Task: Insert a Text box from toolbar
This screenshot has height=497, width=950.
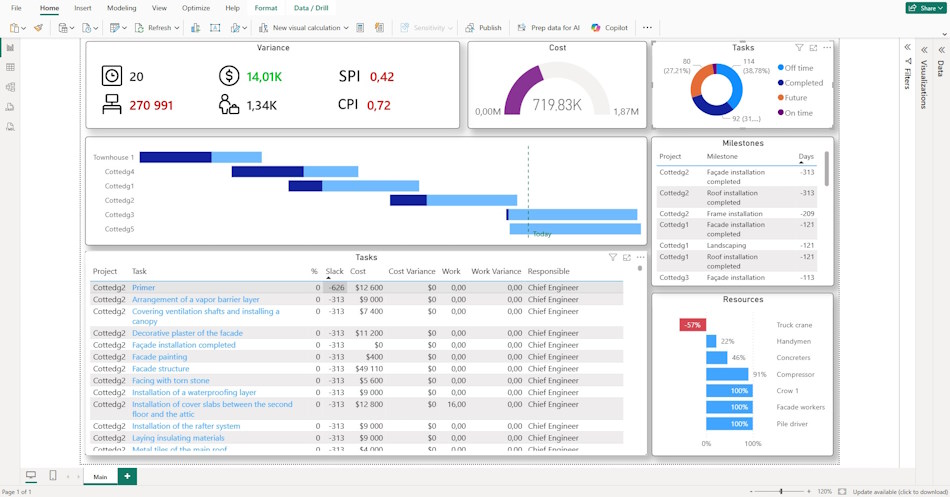Action: point(215,28)
